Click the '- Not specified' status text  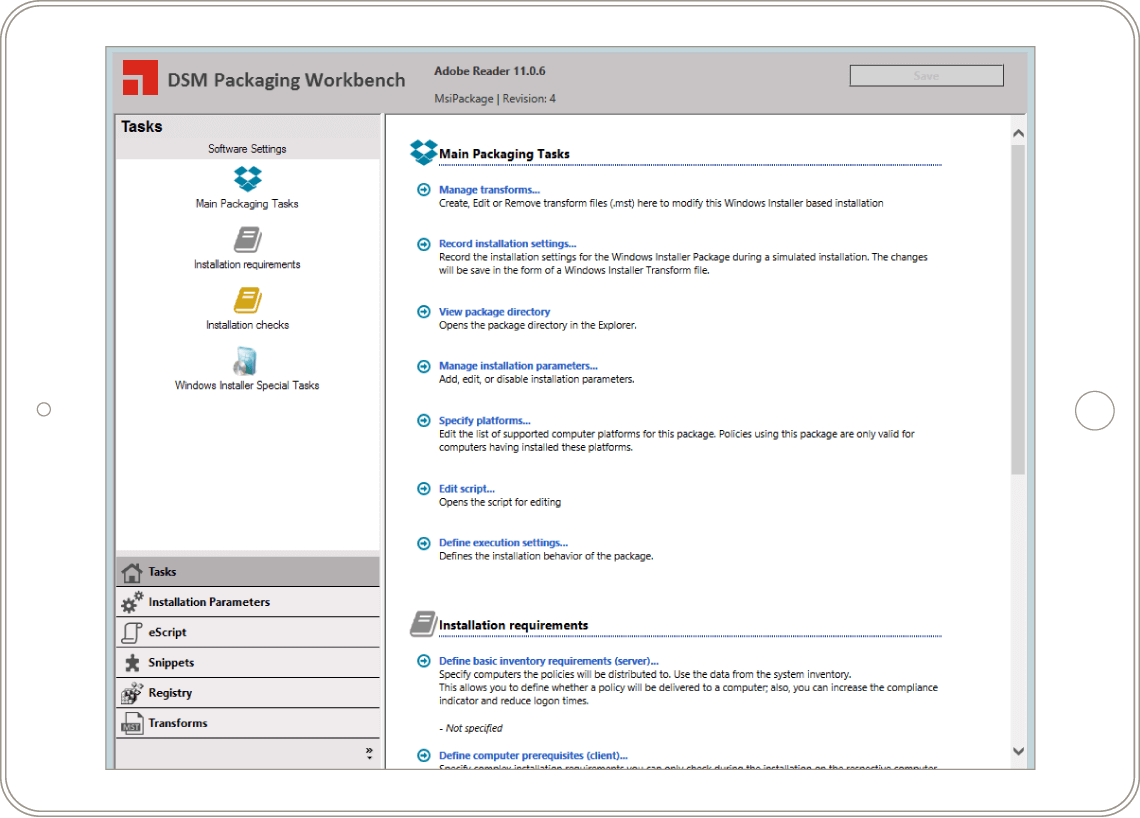pos(470,729)
